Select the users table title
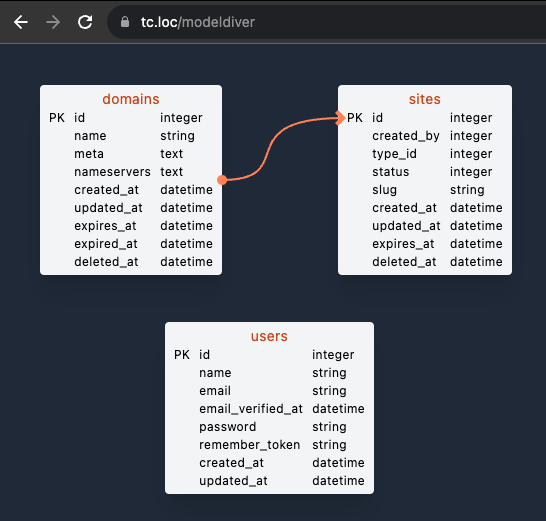 pyautogui.click(x=269, y=336)
